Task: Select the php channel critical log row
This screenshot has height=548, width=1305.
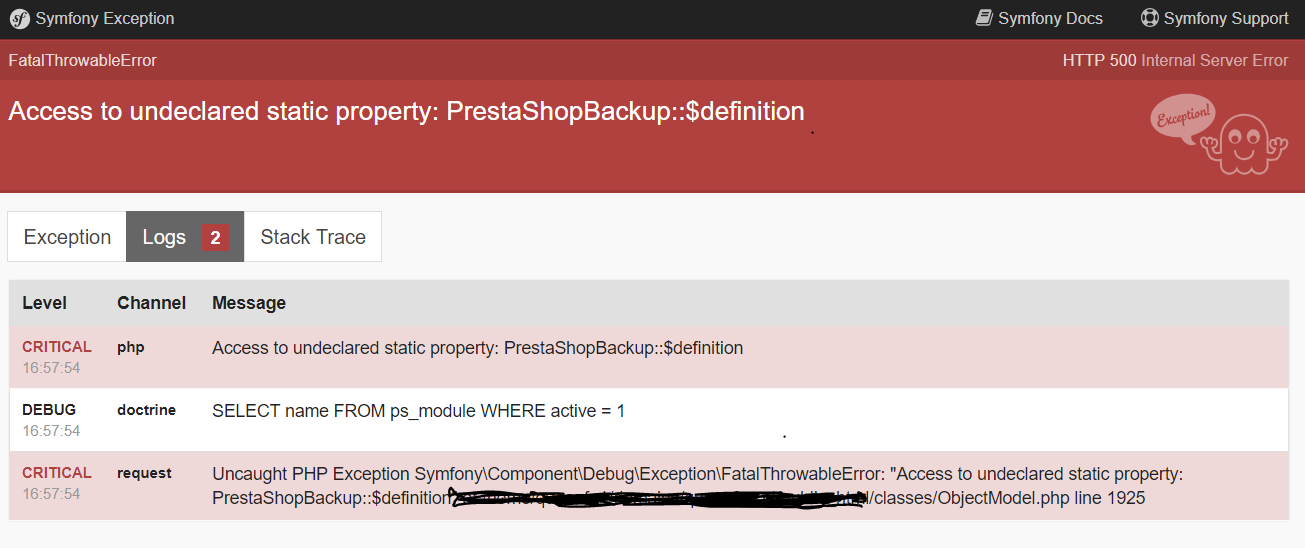Action: click(649, 357)
